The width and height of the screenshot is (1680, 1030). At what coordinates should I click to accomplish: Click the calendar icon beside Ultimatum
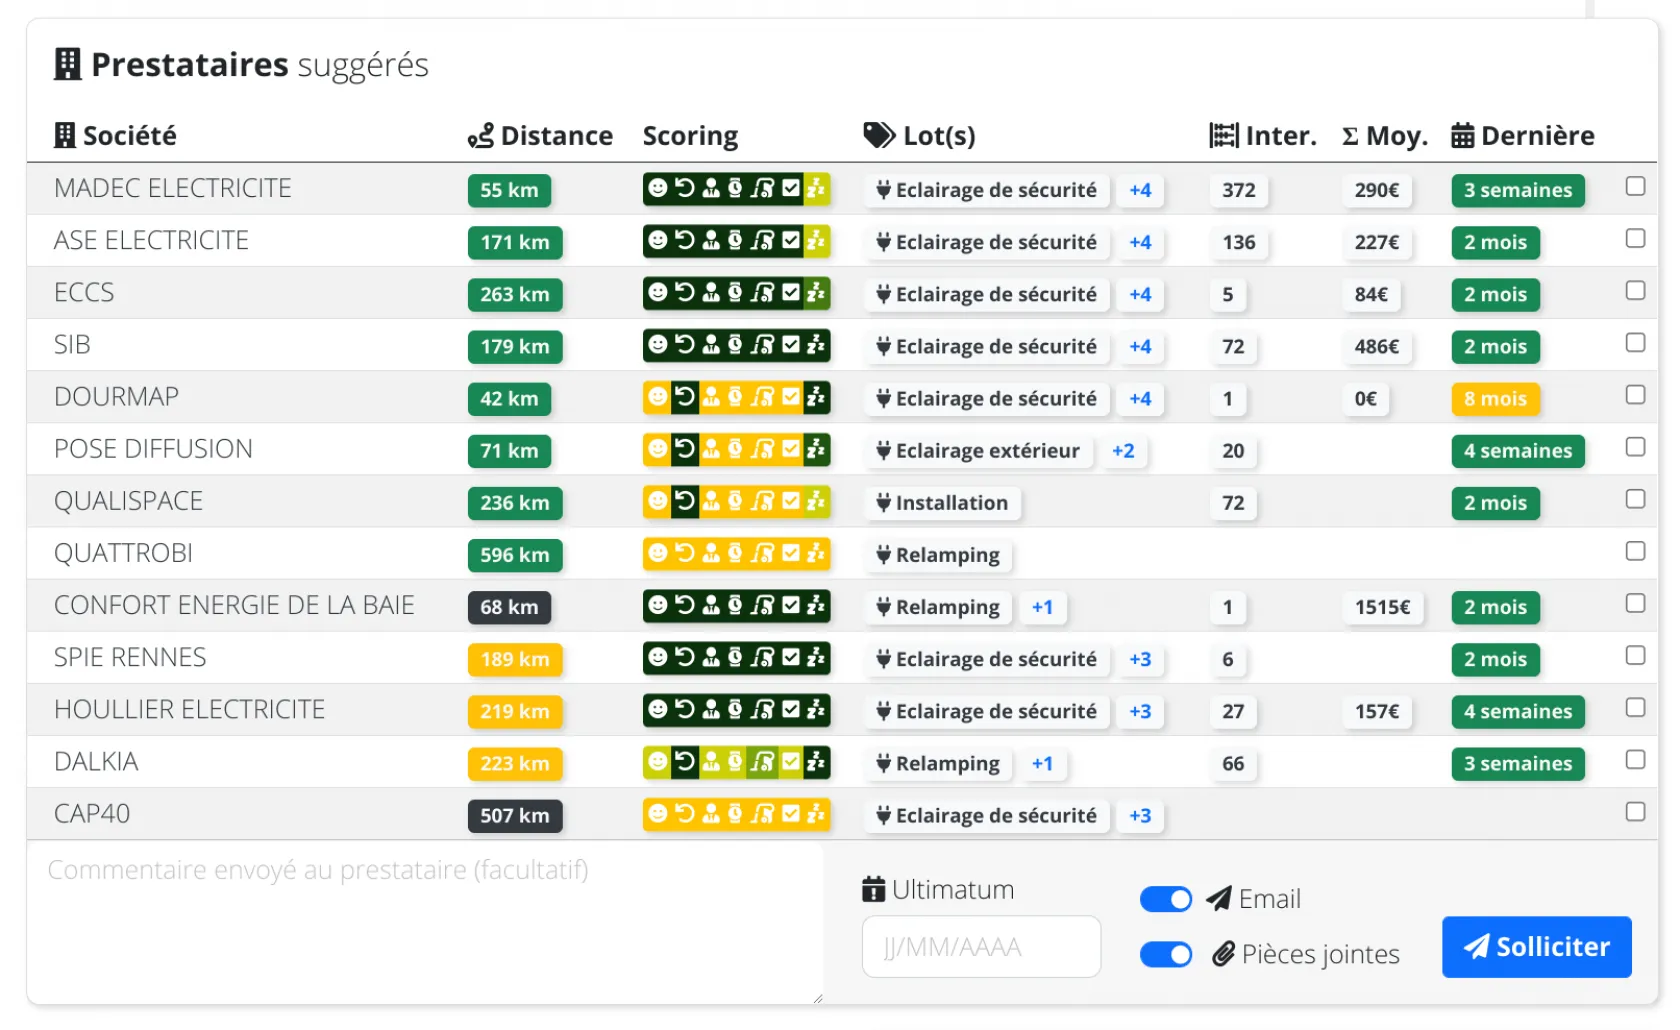(x=873, y=889)
